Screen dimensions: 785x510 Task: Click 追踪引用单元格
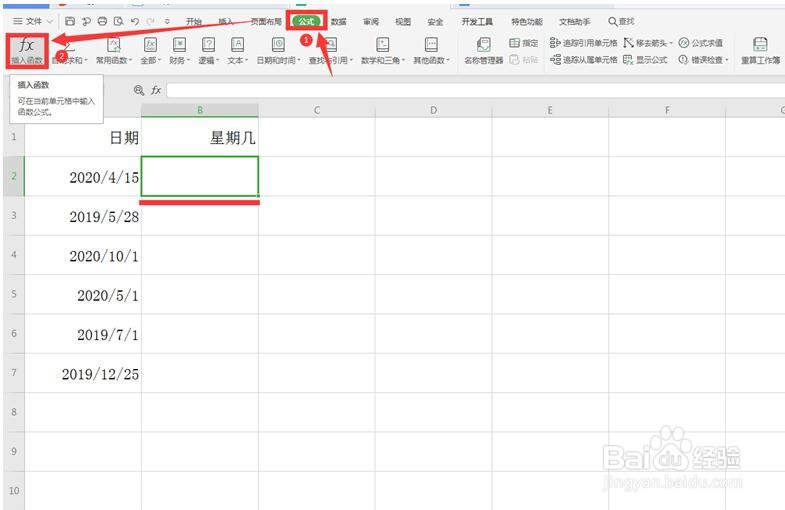point(583,43)
